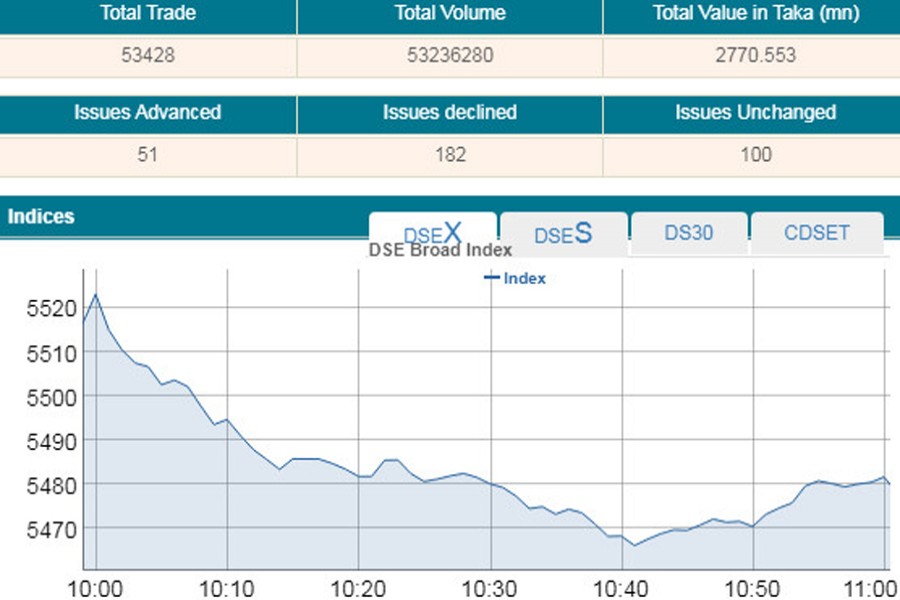Select the Issues declined header
This screenshot has height=600, width=900.
449,113
